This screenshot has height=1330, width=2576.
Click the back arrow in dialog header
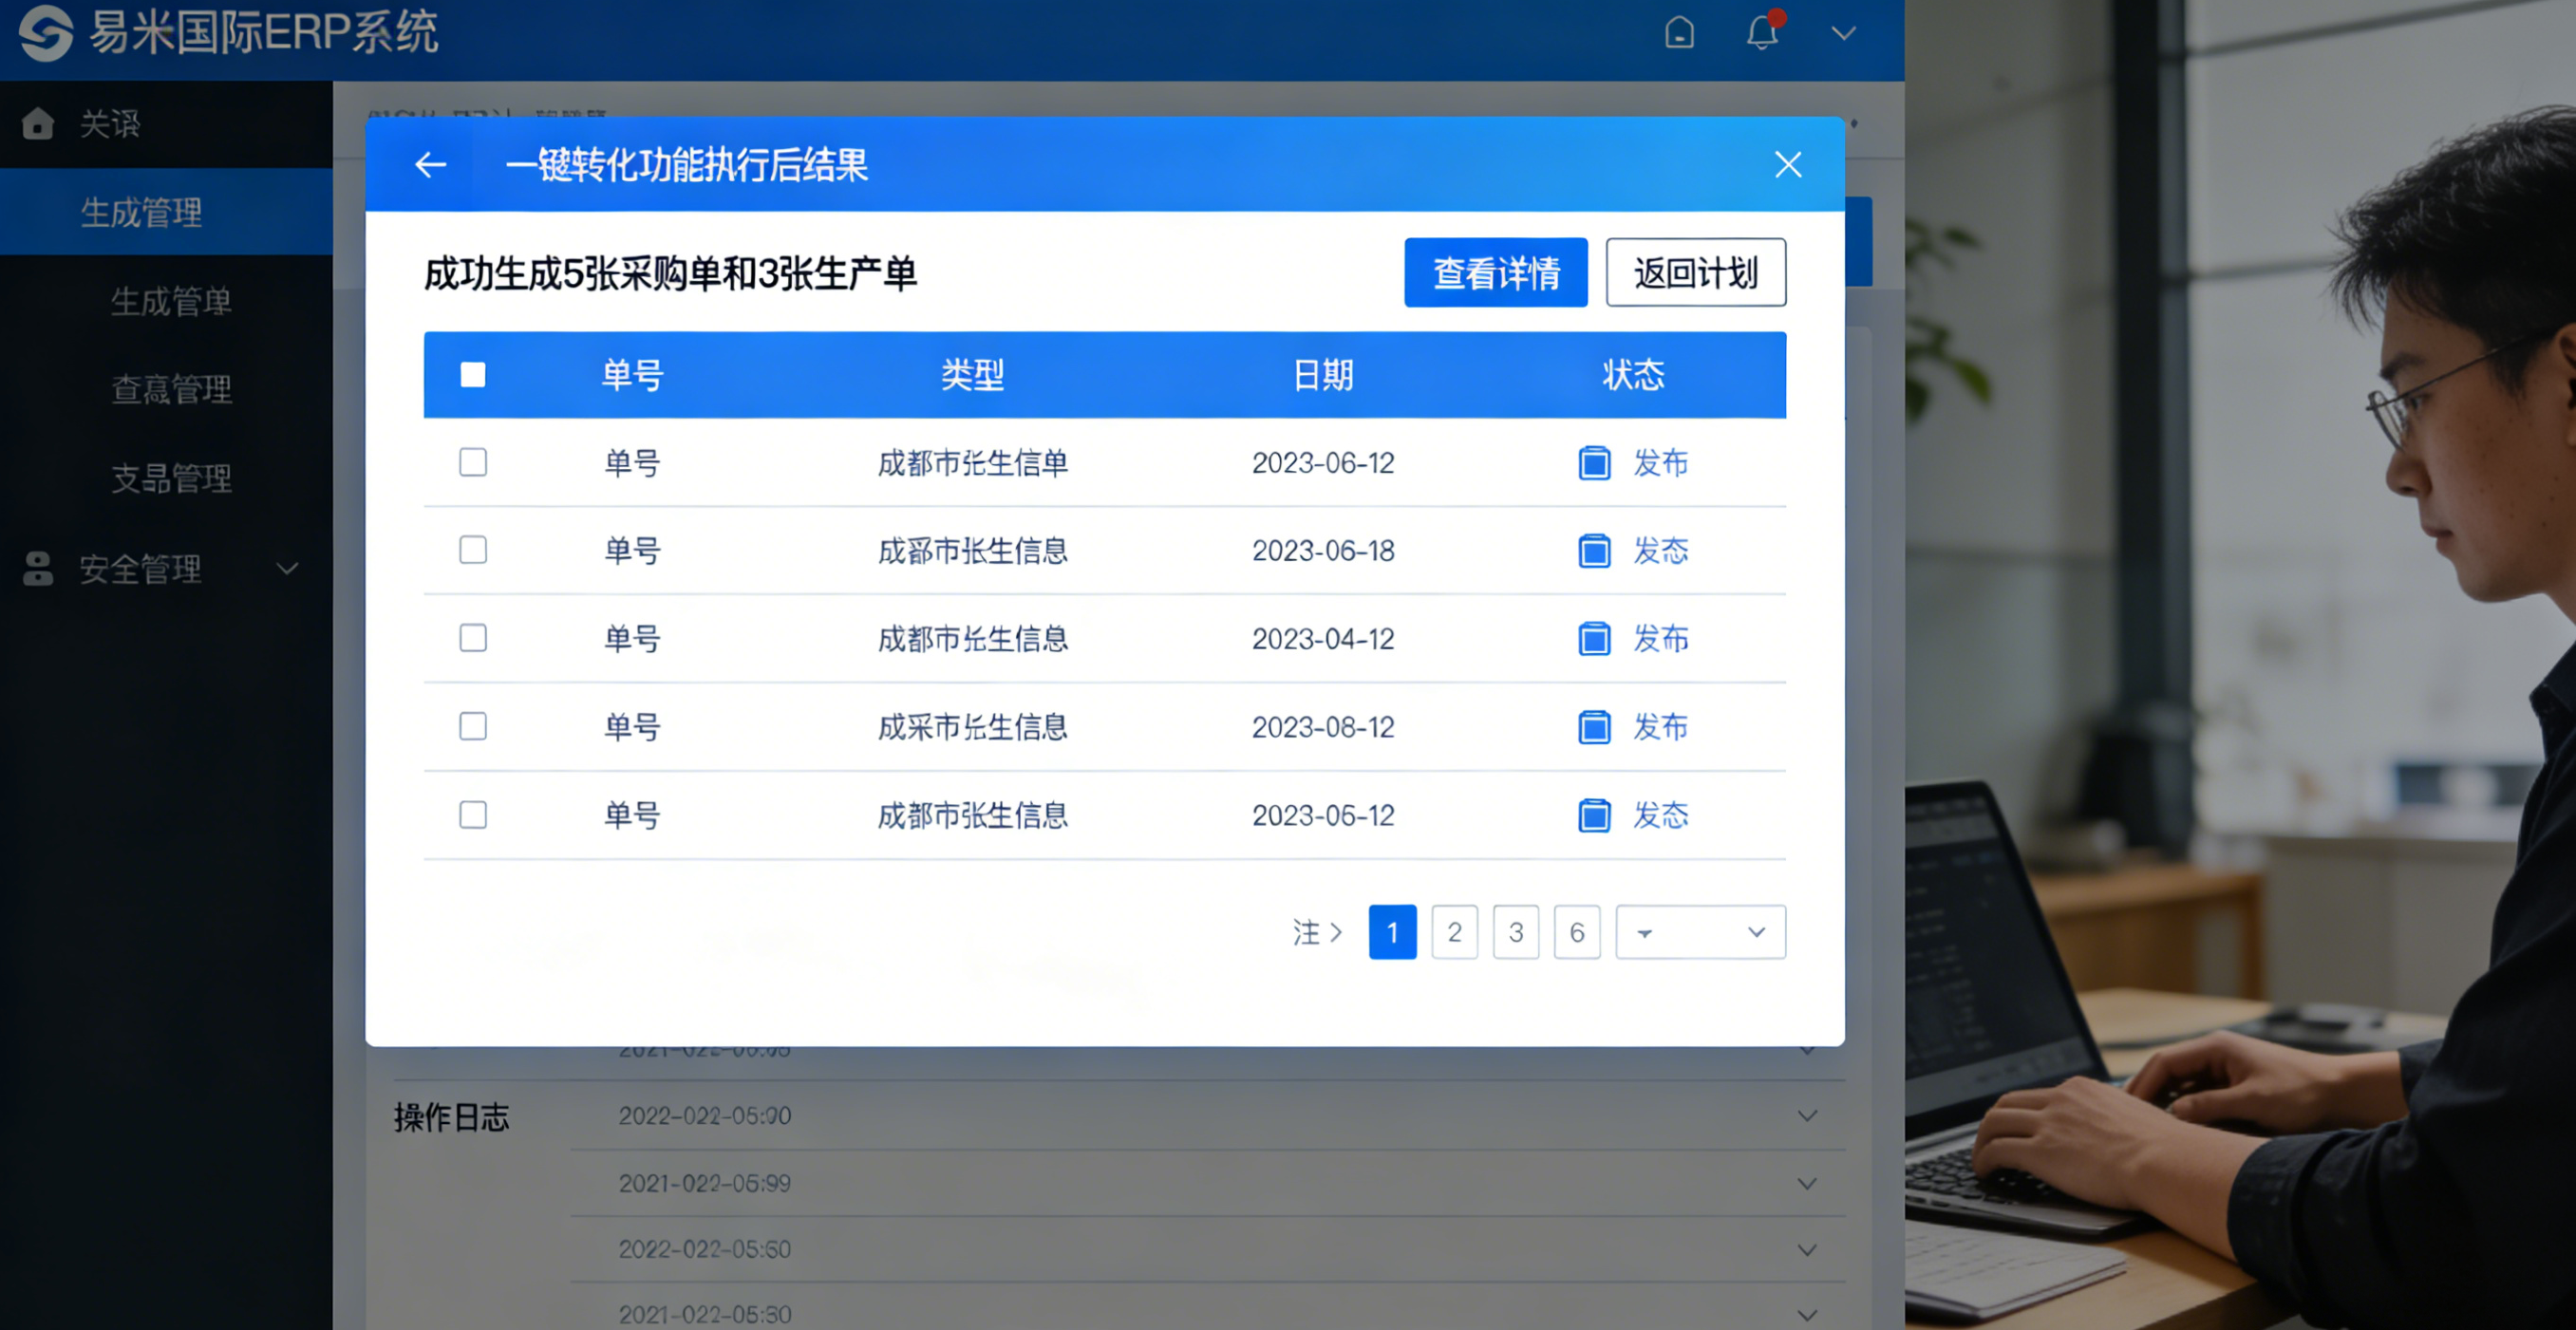430,165
